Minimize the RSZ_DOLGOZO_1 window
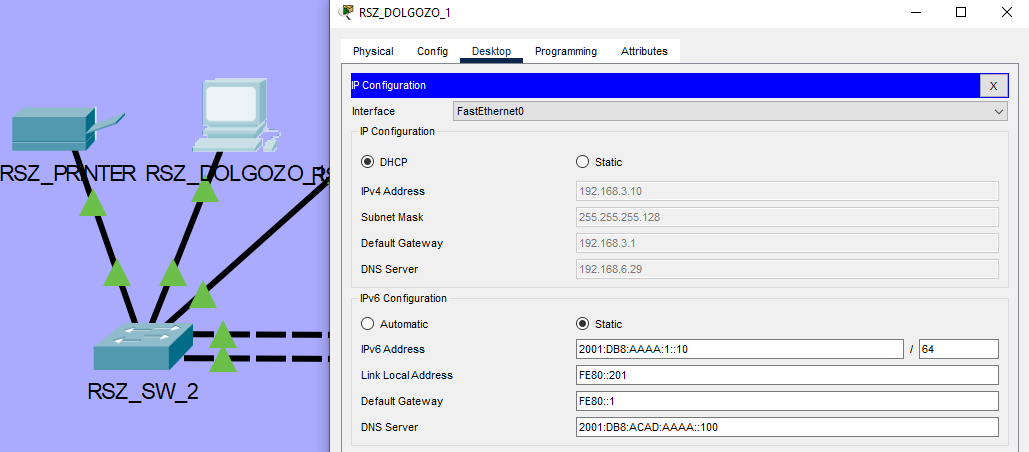1029x452 pixels. pyautogui.click(x=915, y=12)
